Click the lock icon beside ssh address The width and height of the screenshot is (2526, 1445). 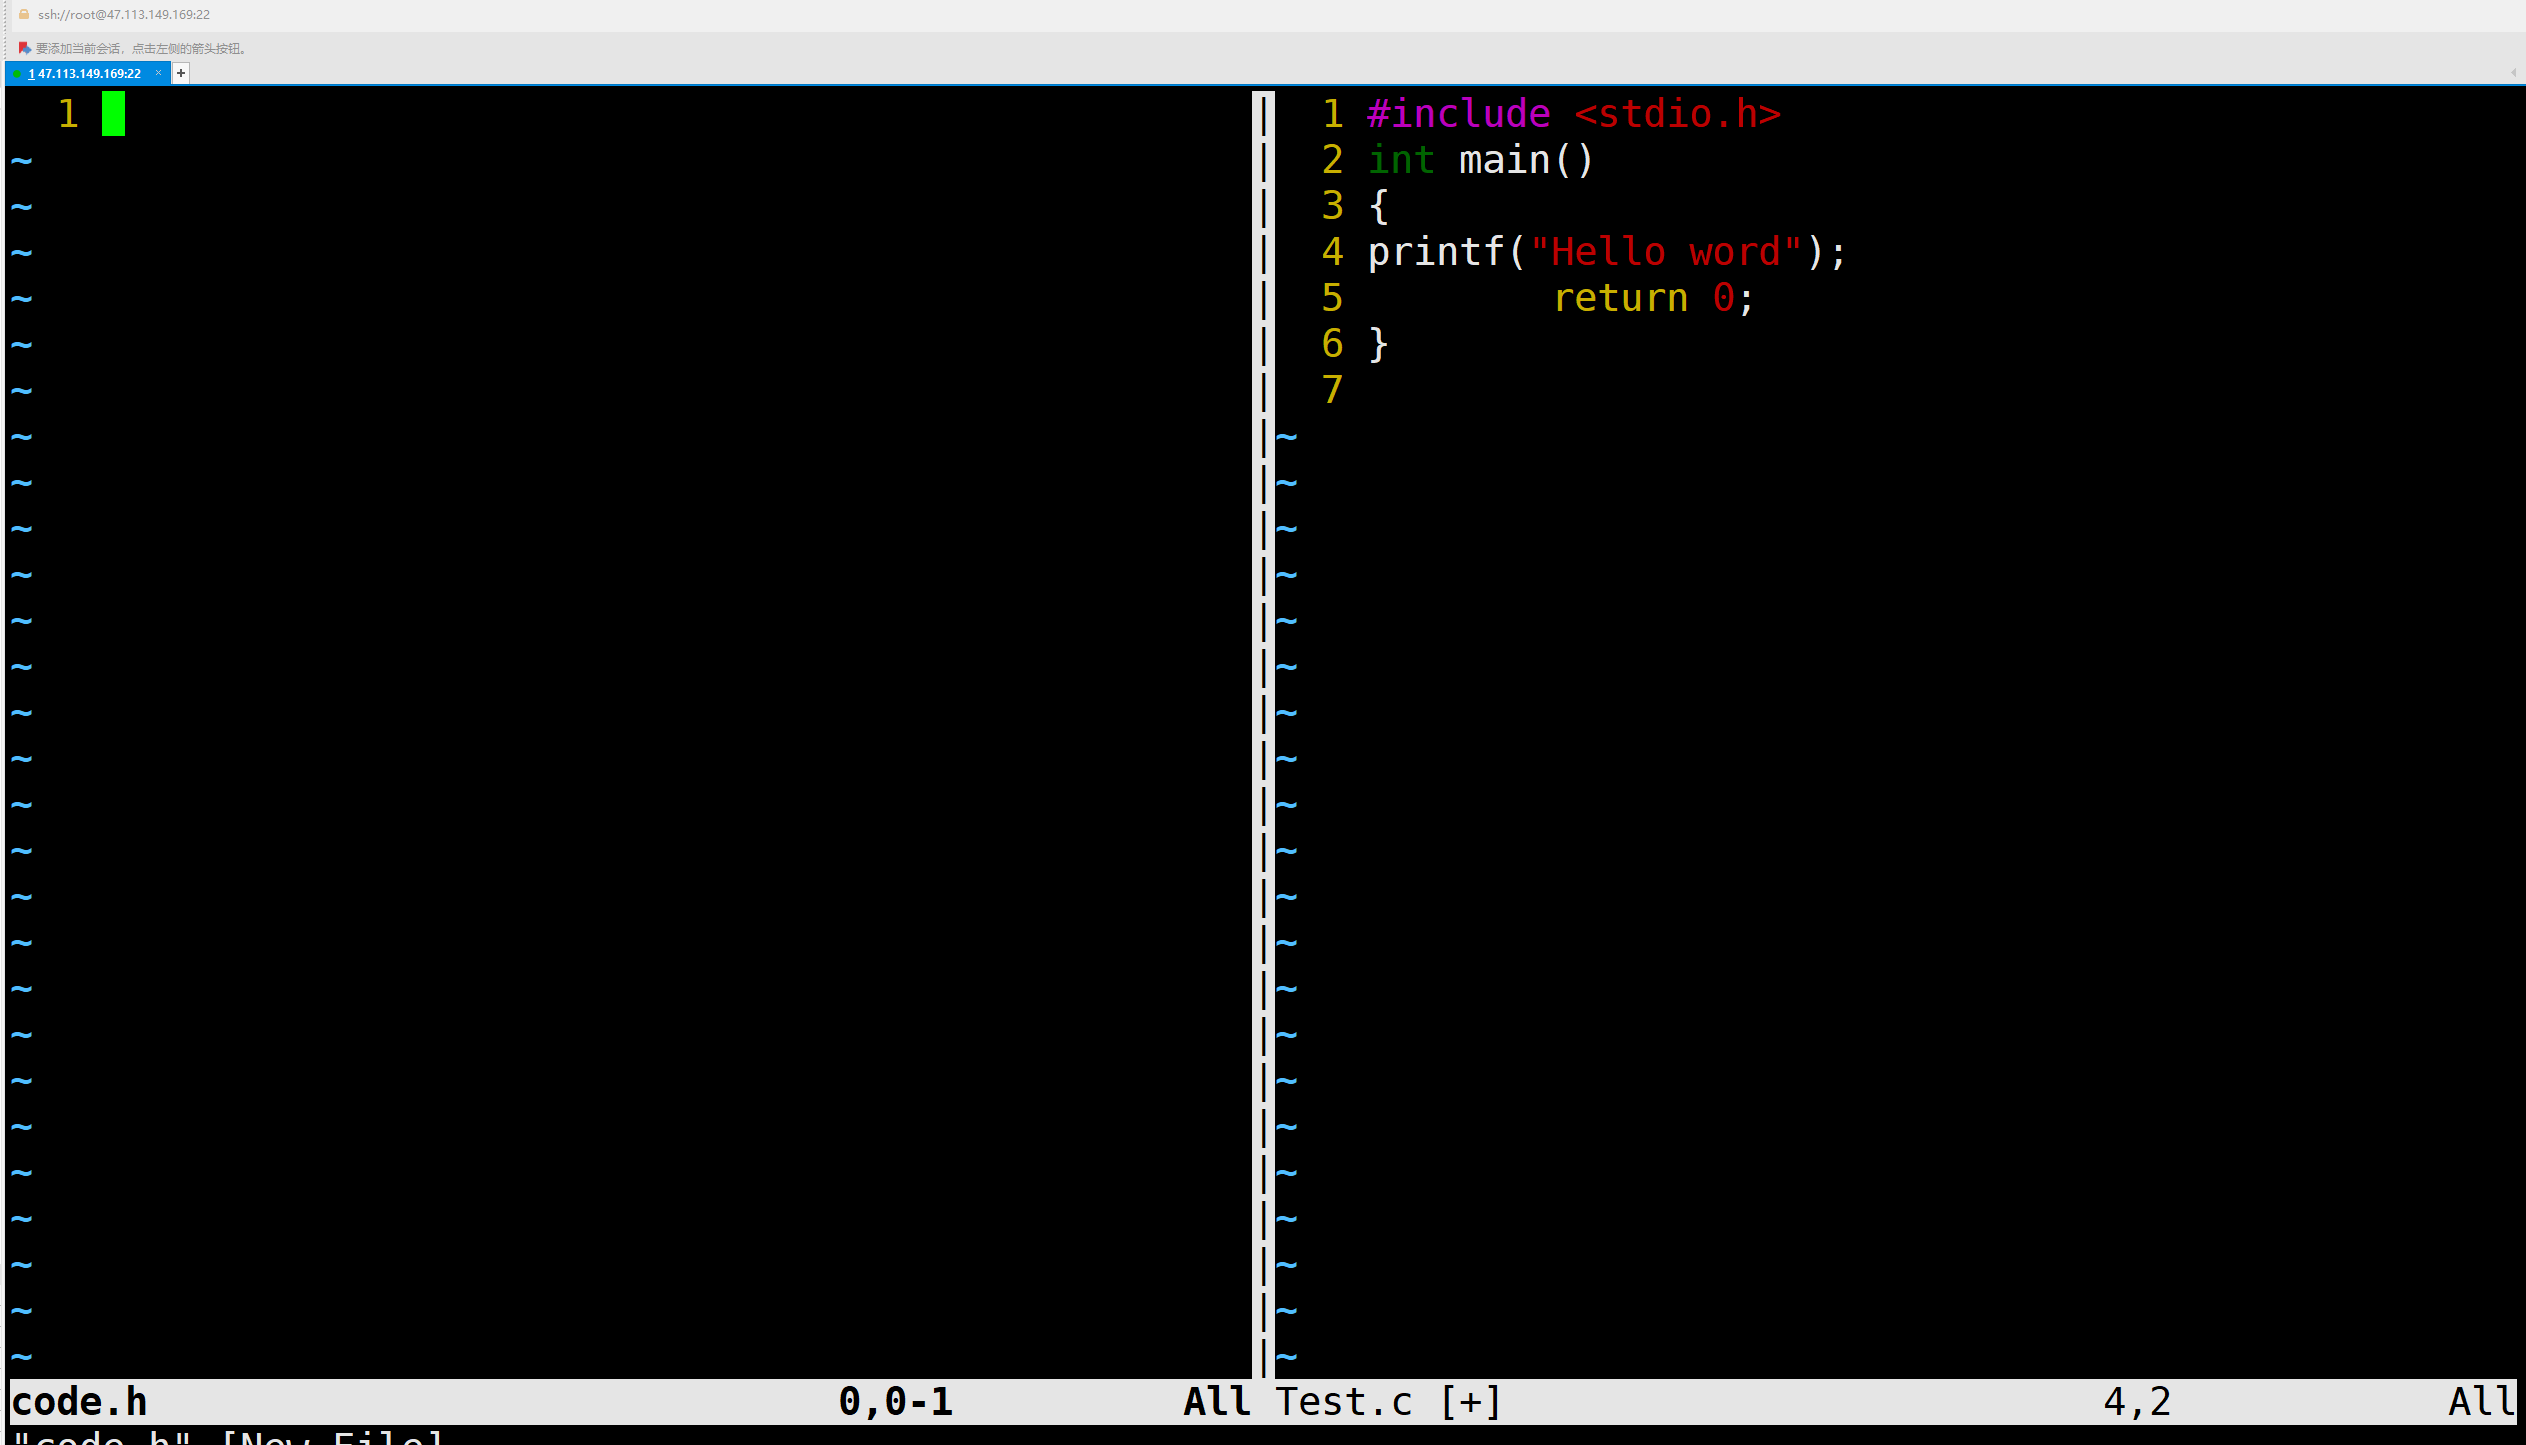[x=24, y=14]
